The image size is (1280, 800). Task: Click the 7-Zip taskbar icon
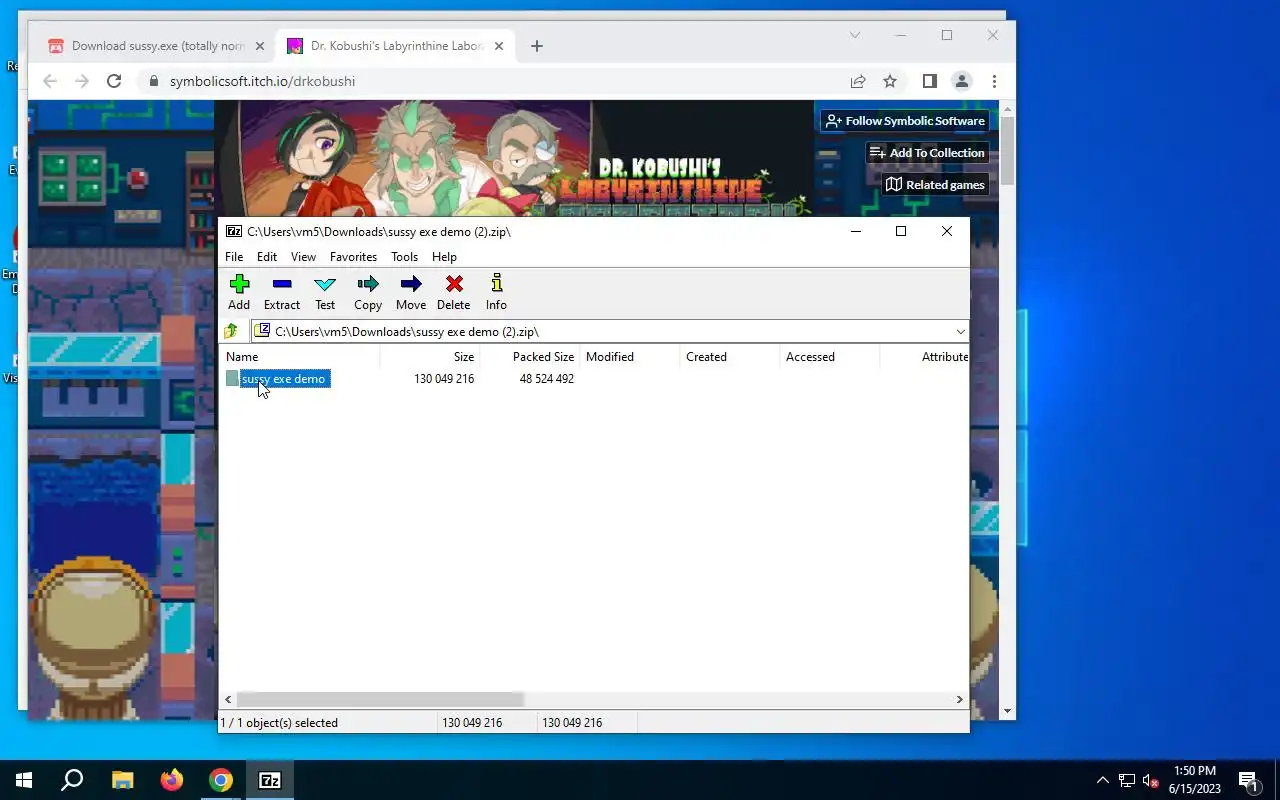tap(270, 780)
